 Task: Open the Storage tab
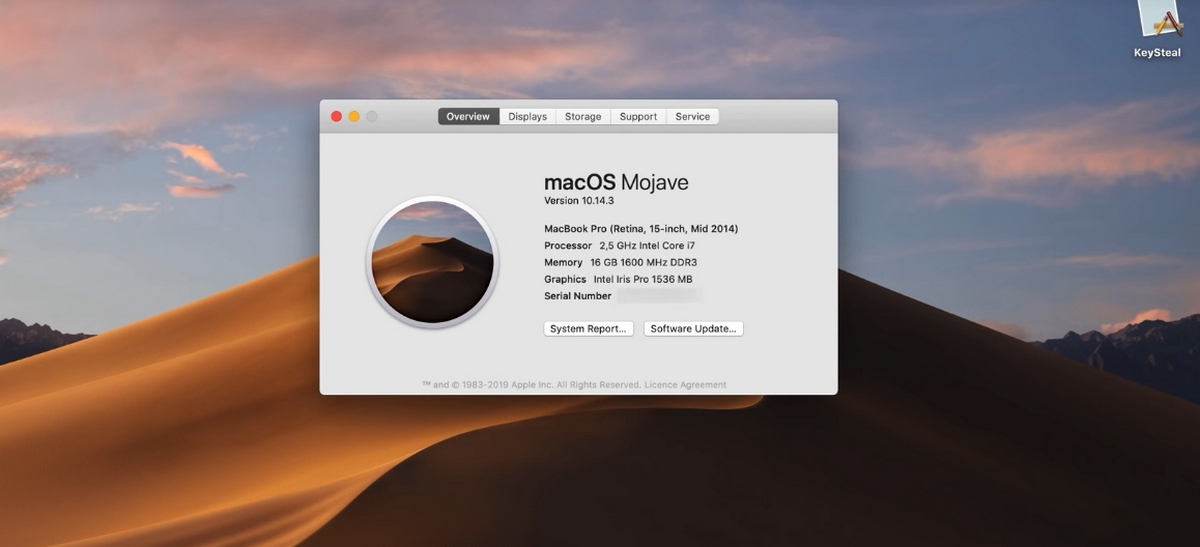pos(583,117)
